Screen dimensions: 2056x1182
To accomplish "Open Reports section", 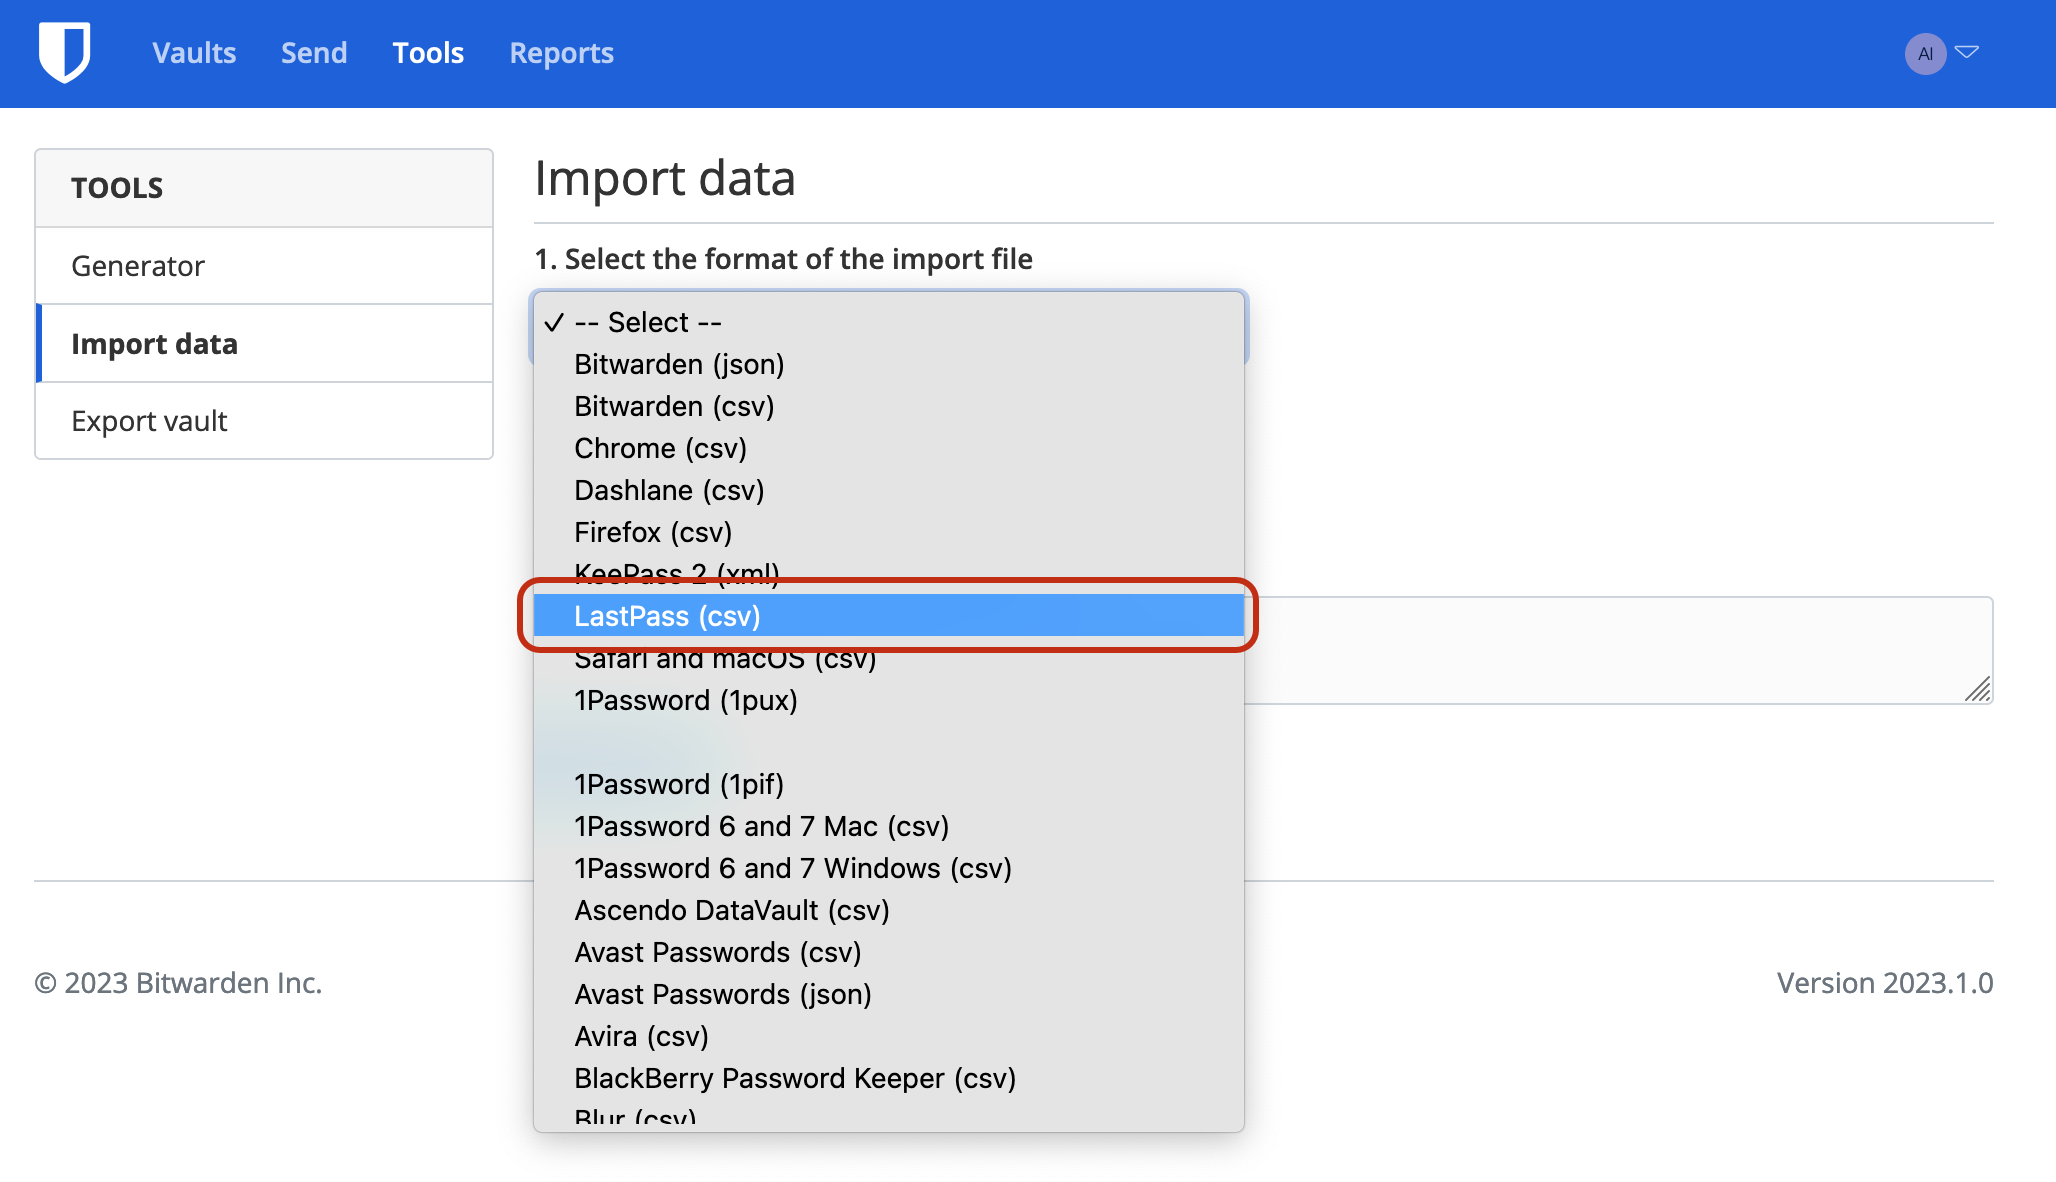I will (x=561, y=52).
